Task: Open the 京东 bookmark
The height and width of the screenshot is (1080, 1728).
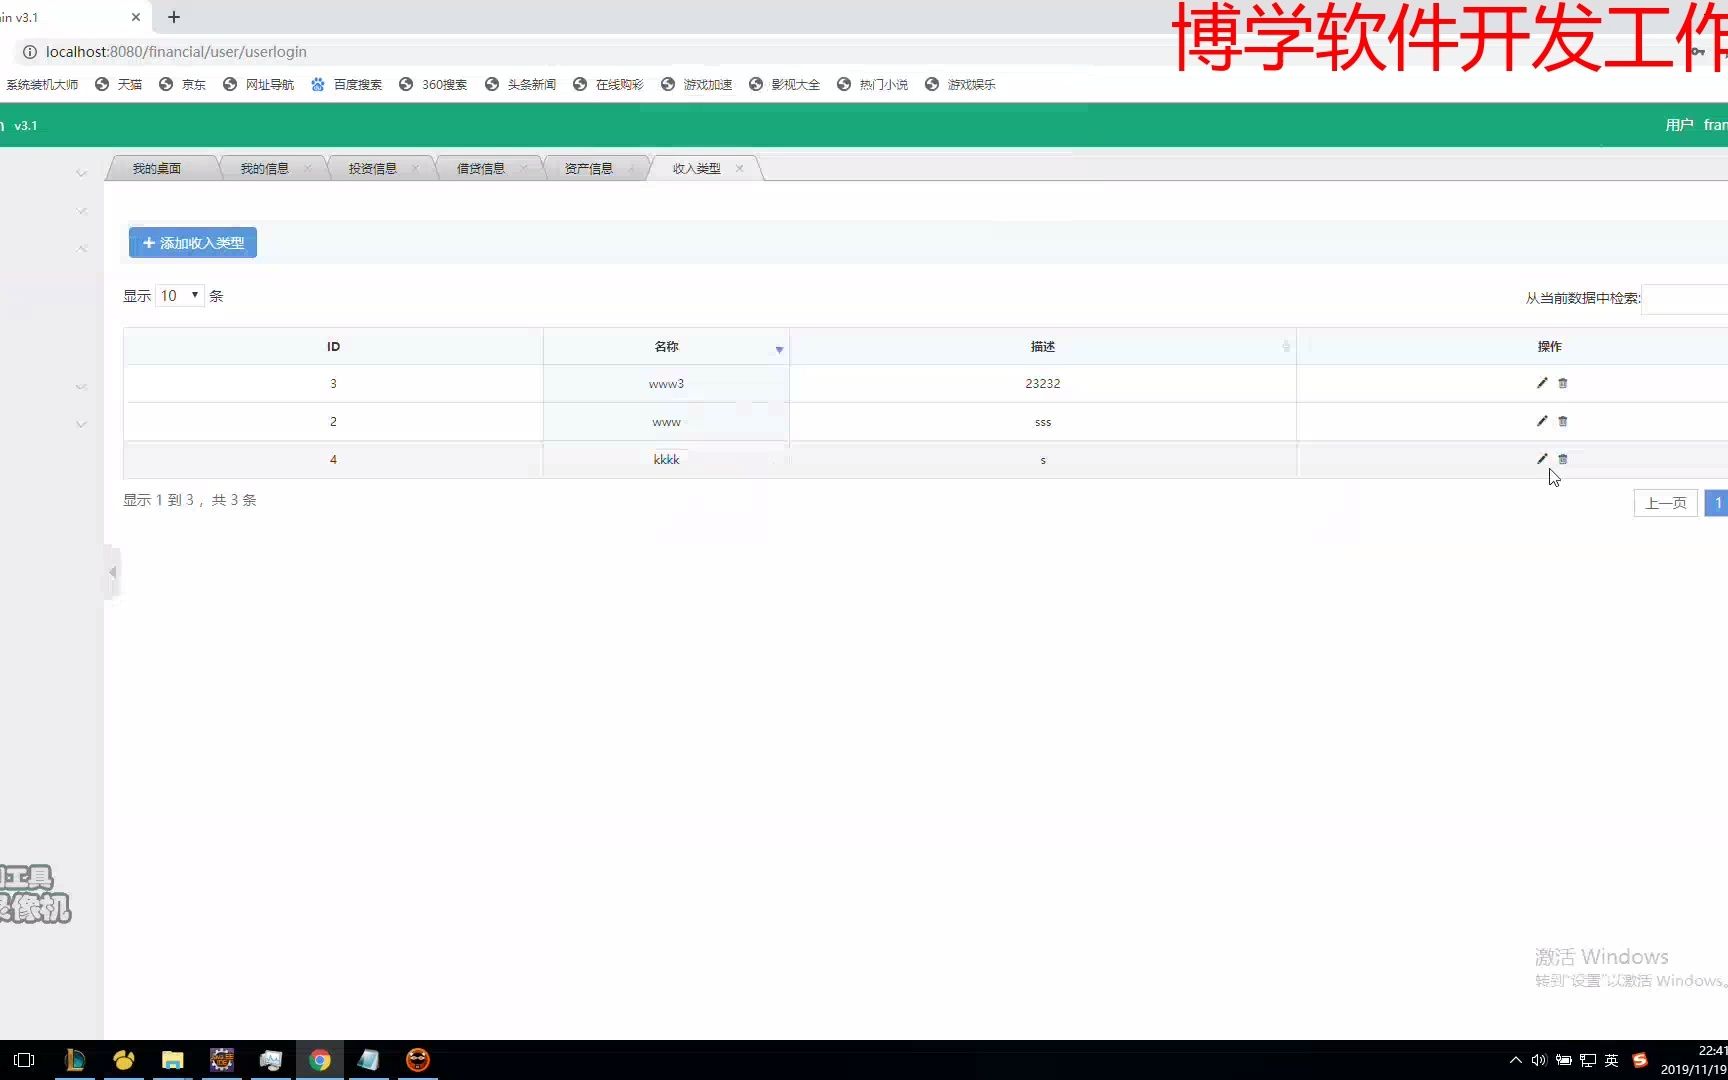Action: tap(183, 85)
